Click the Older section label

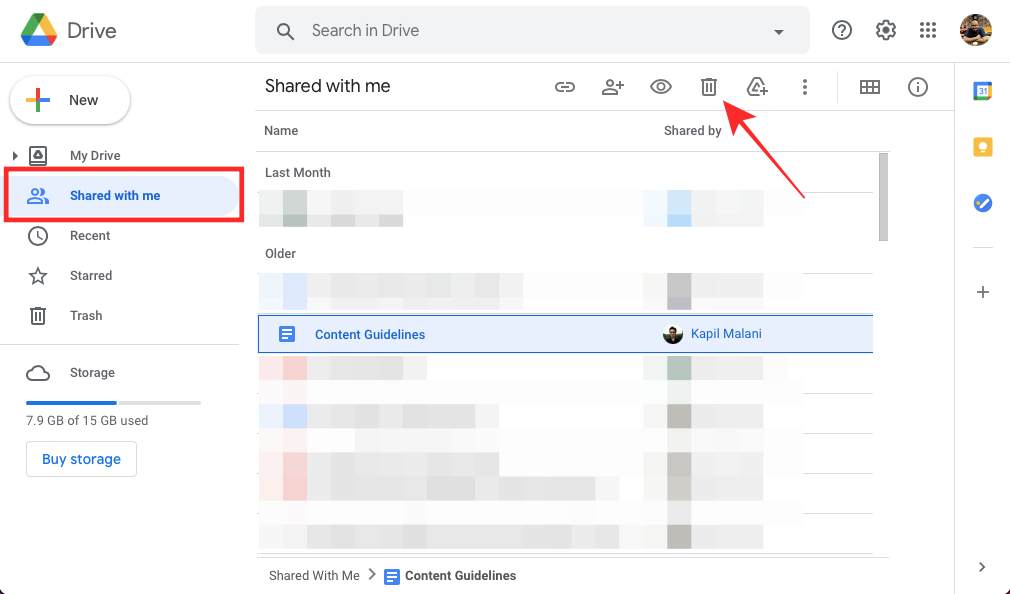pyautogui.click(x=280, y=254)
